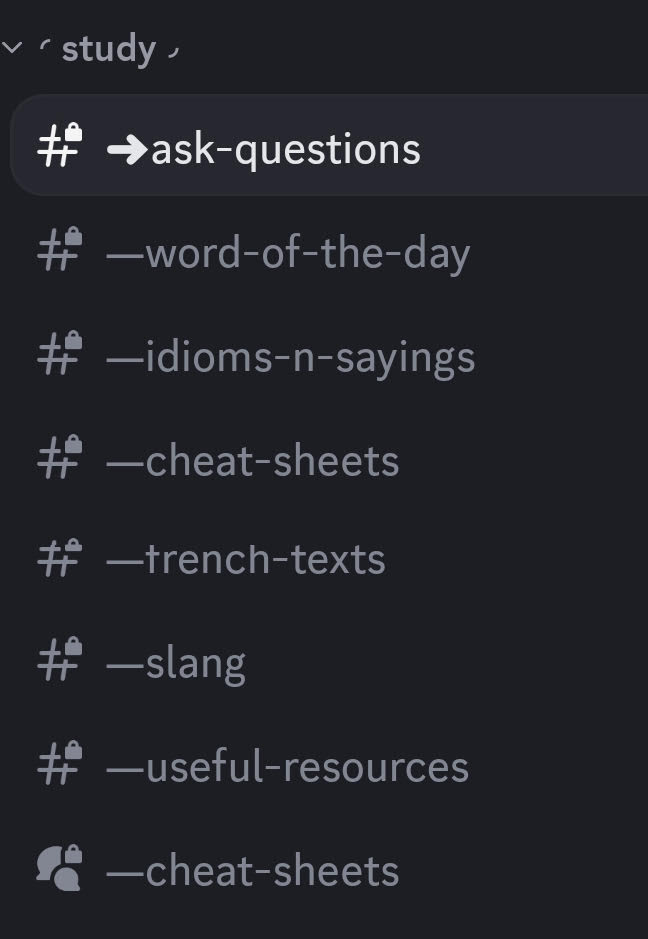The image size is (648, 939).
Task: Click the forum icon beside the bottom cheat-sheets channel
Action: coord(59,869)
